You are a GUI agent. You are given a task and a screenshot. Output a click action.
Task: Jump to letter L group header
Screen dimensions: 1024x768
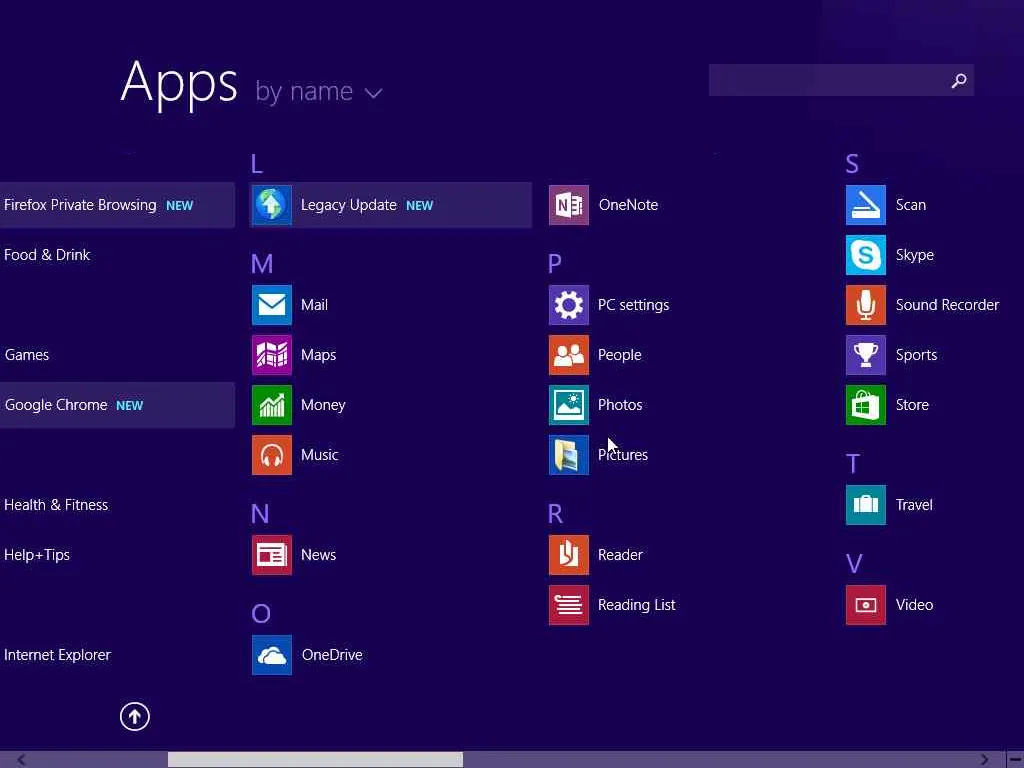click(x=257, y=164)
